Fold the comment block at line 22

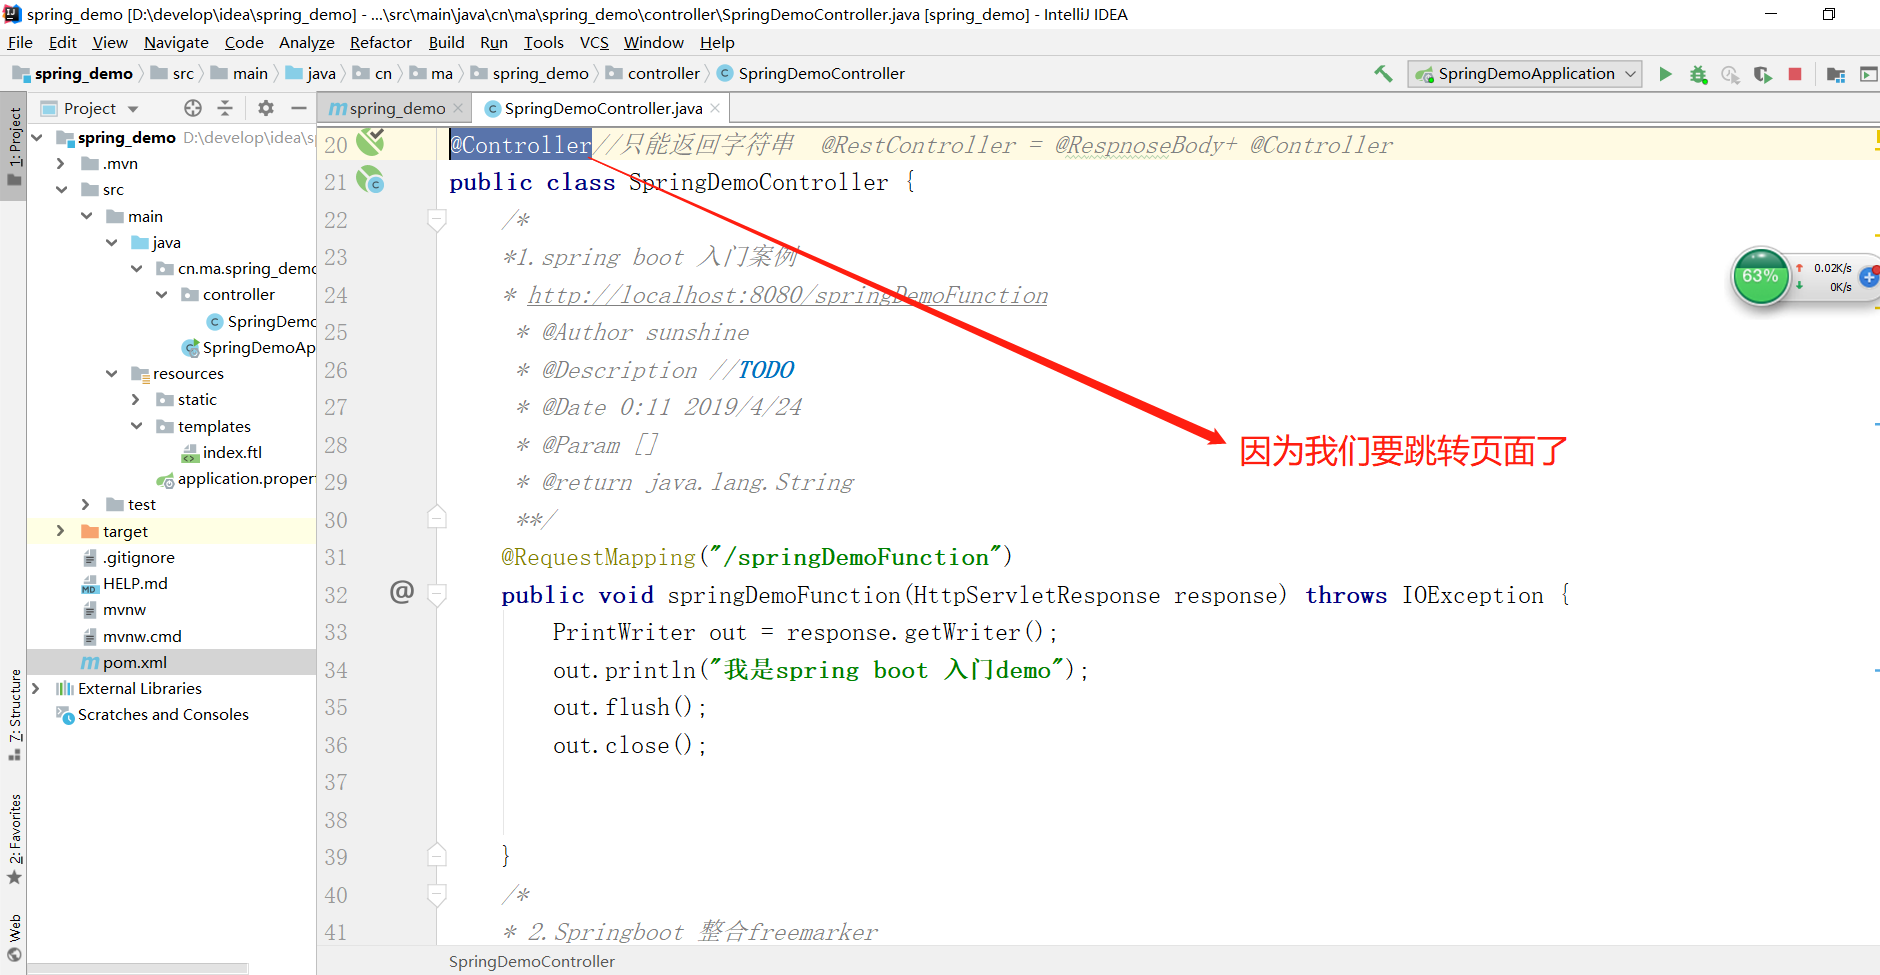[437, 218]
